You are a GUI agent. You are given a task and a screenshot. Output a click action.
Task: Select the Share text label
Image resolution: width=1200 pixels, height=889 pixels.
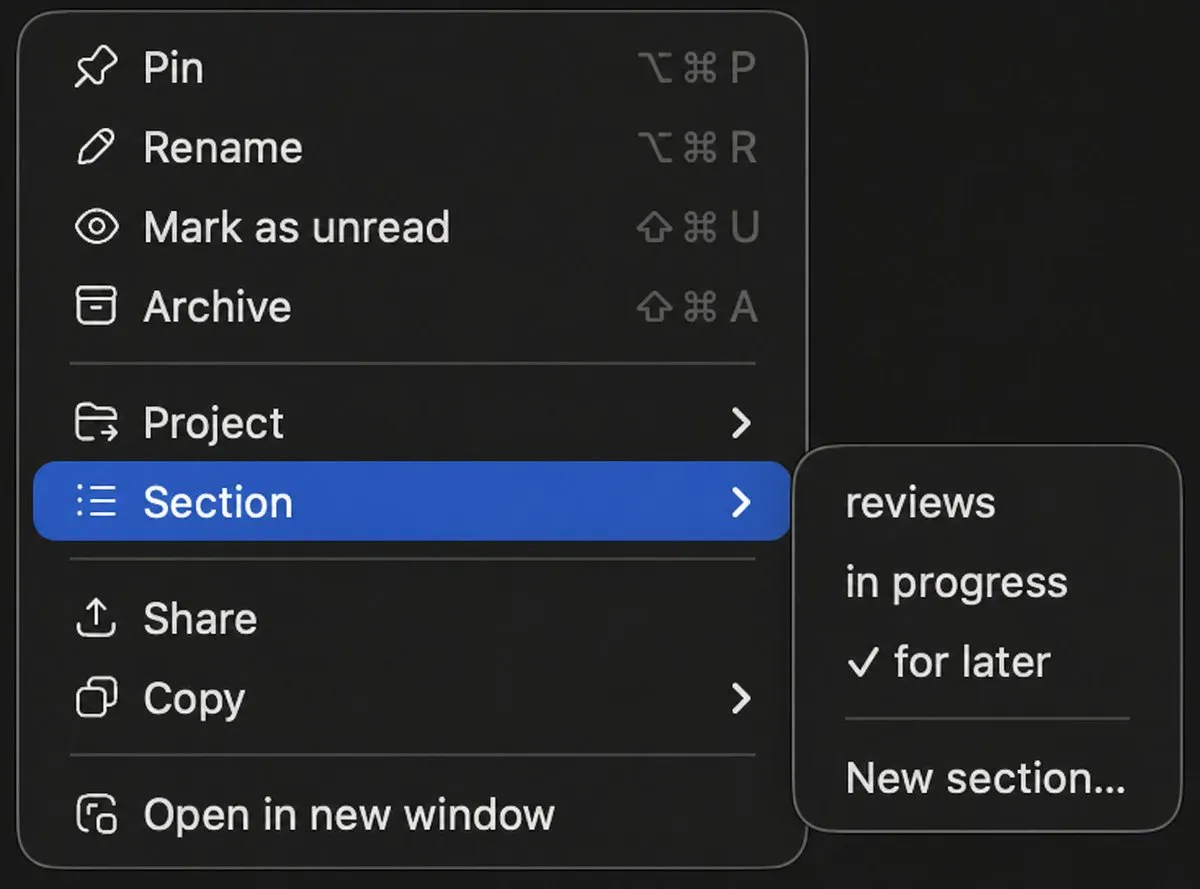(200, 619)
